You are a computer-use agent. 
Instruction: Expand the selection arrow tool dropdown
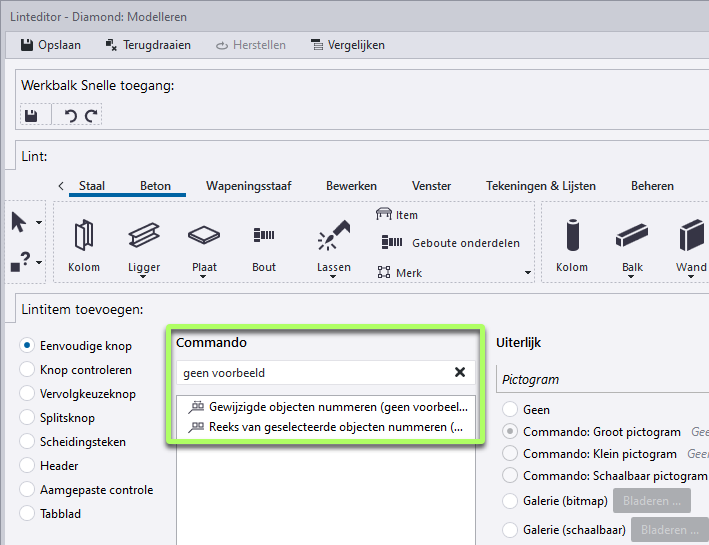[x=39, y=223]
